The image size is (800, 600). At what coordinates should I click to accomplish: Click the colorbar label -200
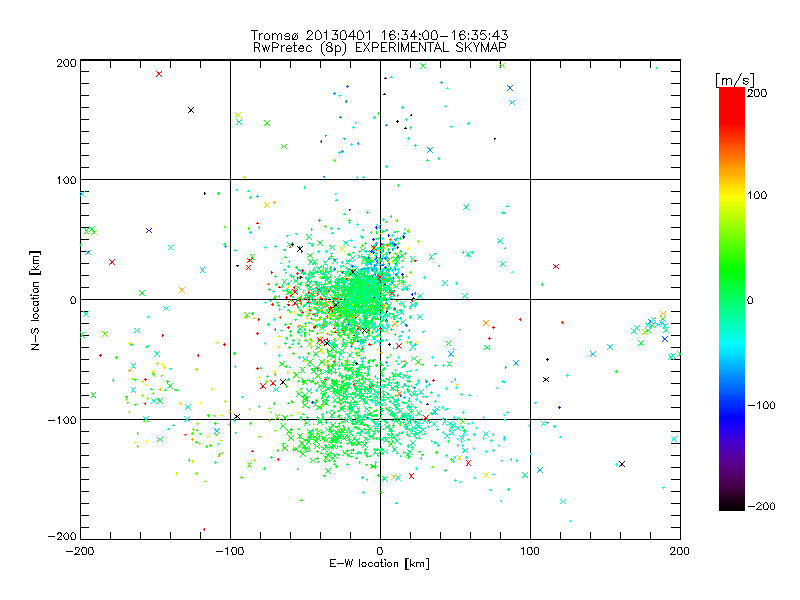[761, 506]
